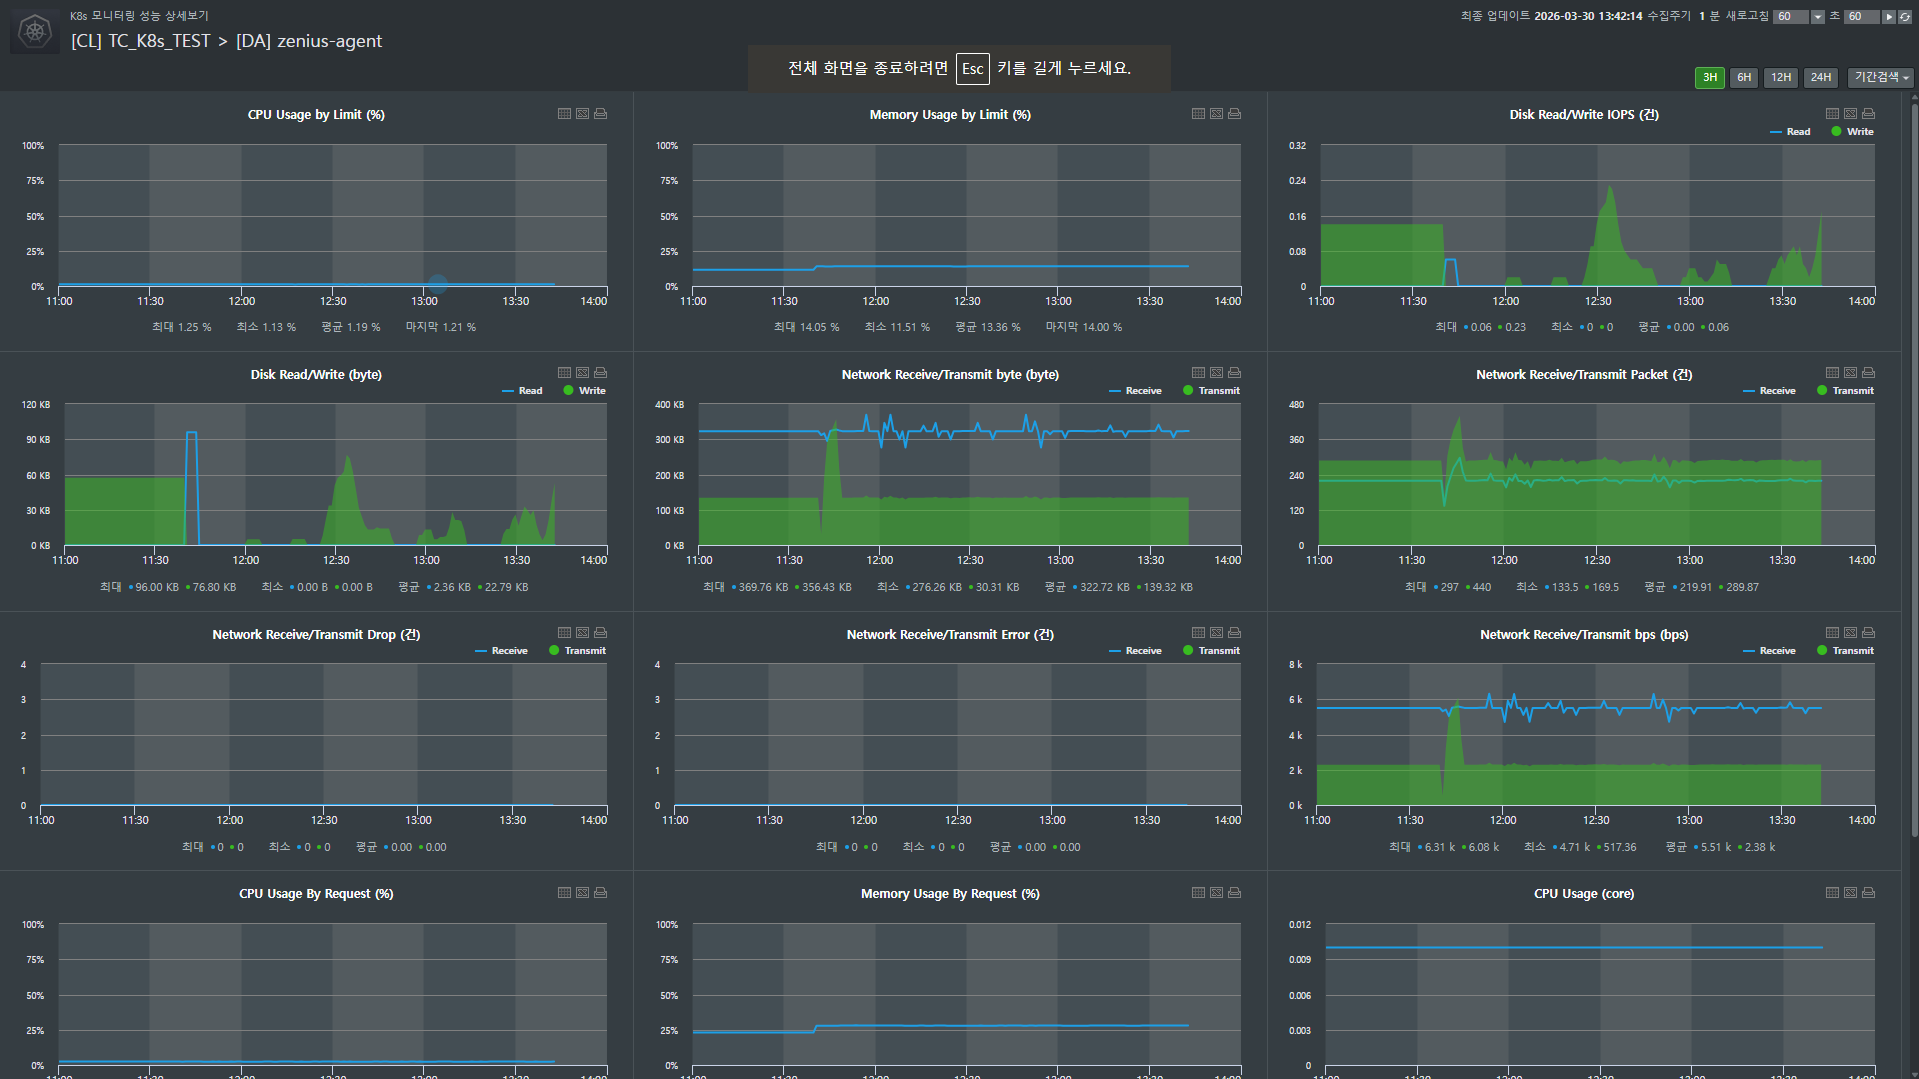The width and height of the screenshot is (1919, 1079).
Task: Export Network Receive/Transmit Packet chart to Excel
Action: tap(1850, 373)
